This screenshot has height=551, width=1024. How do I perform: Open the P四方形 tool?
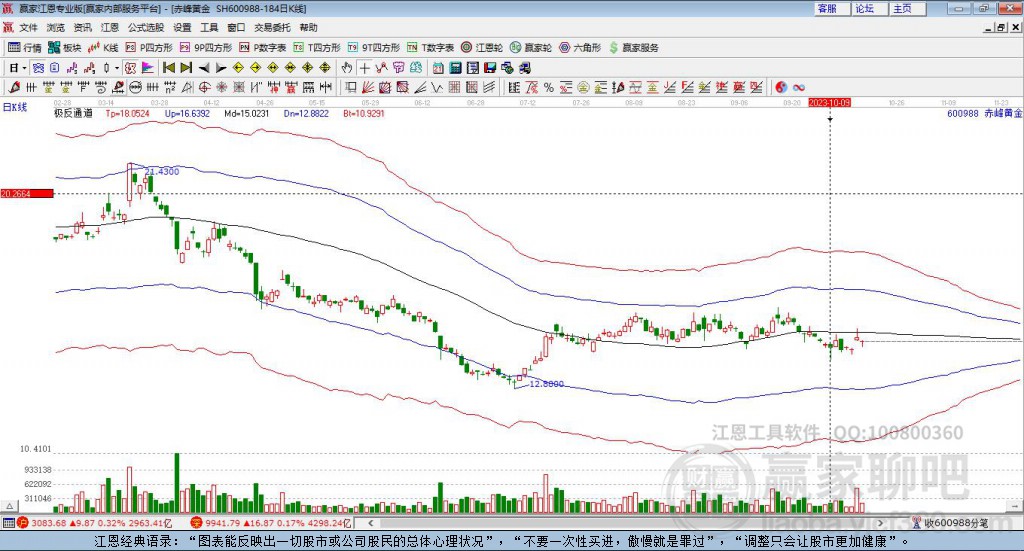click(149, 48)
